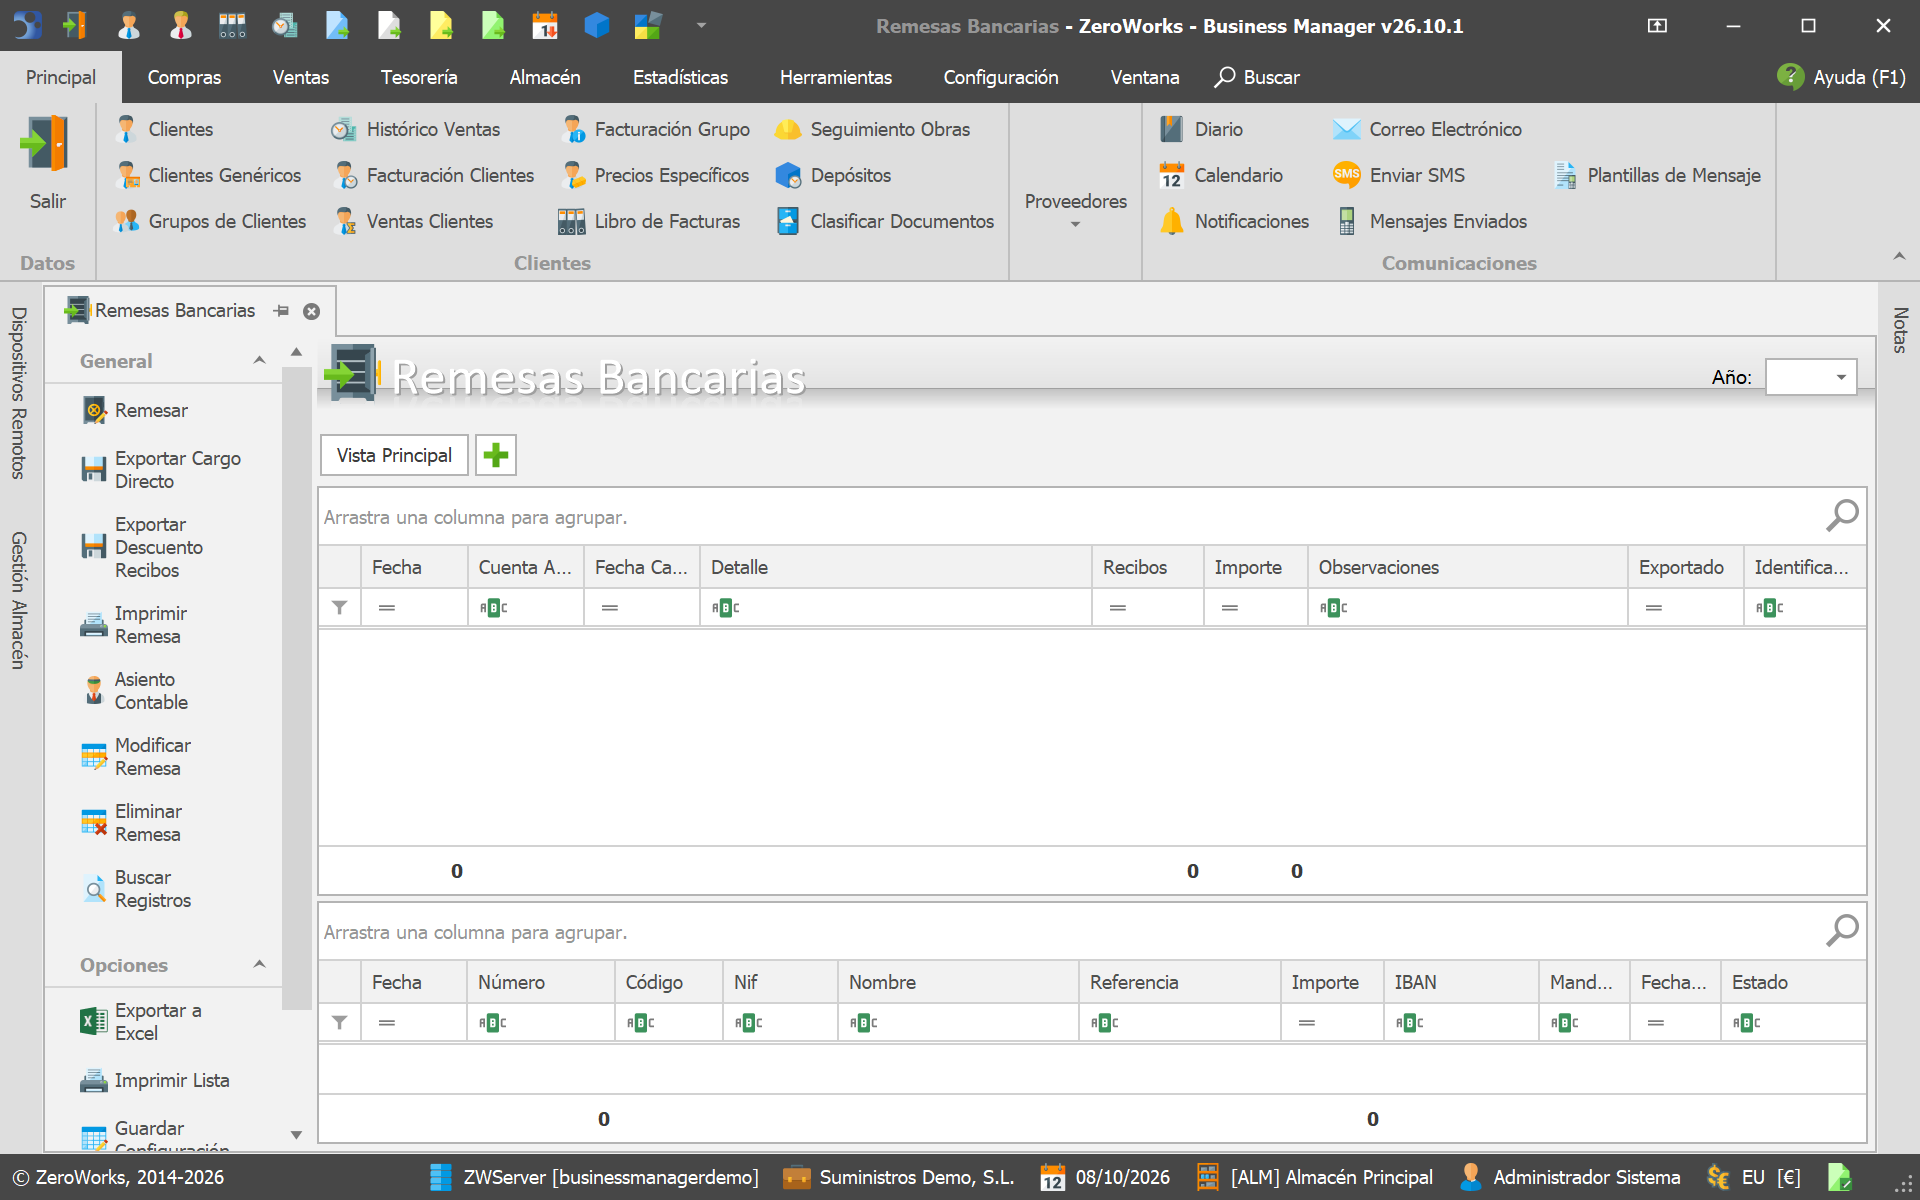Click Buscar in the menu bar
Viewport: 1920px width, 1200px height.
point(1257,77)
